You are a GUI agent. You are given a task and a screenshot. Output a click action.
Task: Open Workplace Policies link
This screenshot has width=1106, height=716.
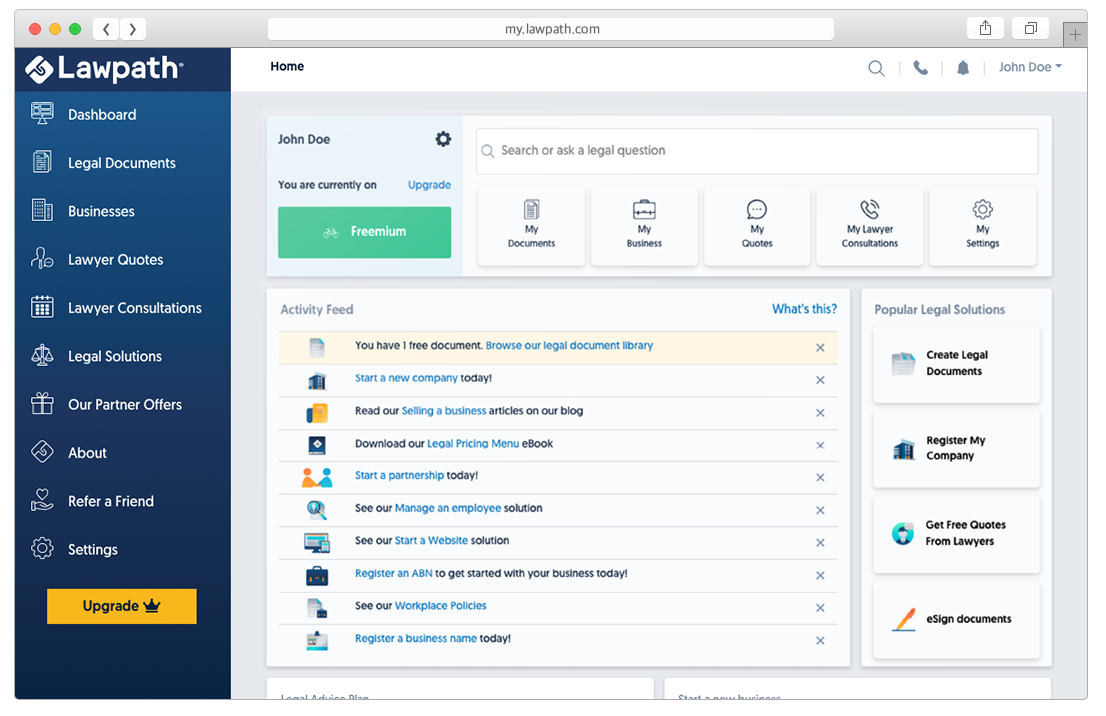coord(441,606)
